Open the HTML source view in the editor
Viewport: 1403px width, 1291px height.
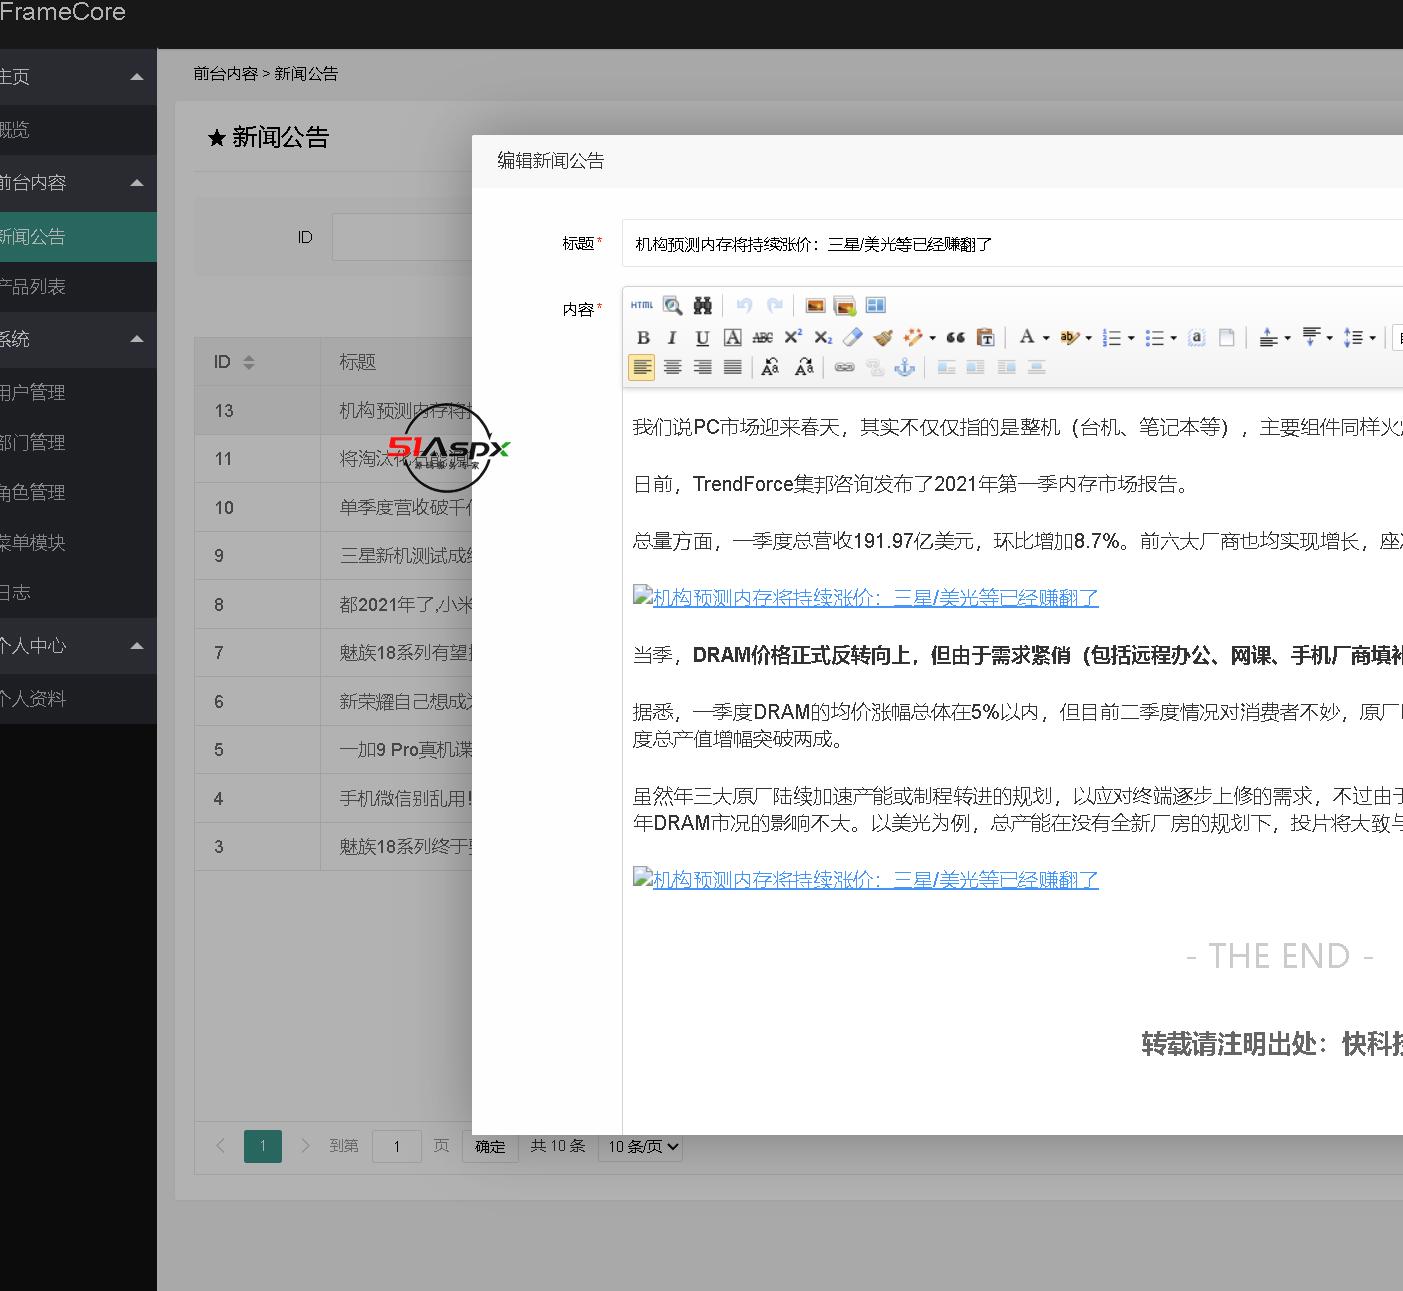(x=642, y=305)
